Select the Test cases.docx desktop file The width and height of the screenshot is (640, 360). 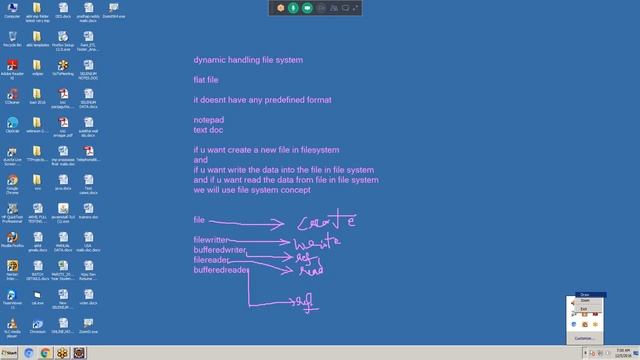88,184
